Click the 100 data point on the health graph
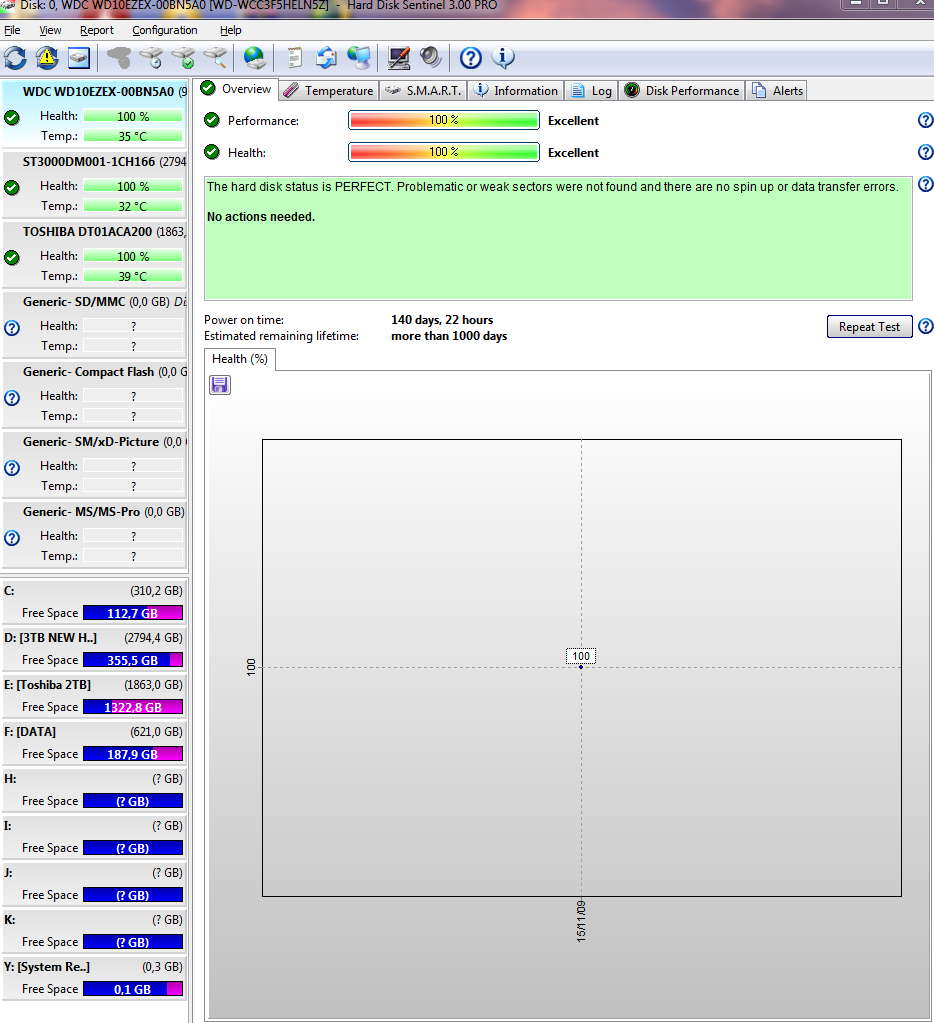The width and height of the screenshot is (934, 1023). pos(581,666)
